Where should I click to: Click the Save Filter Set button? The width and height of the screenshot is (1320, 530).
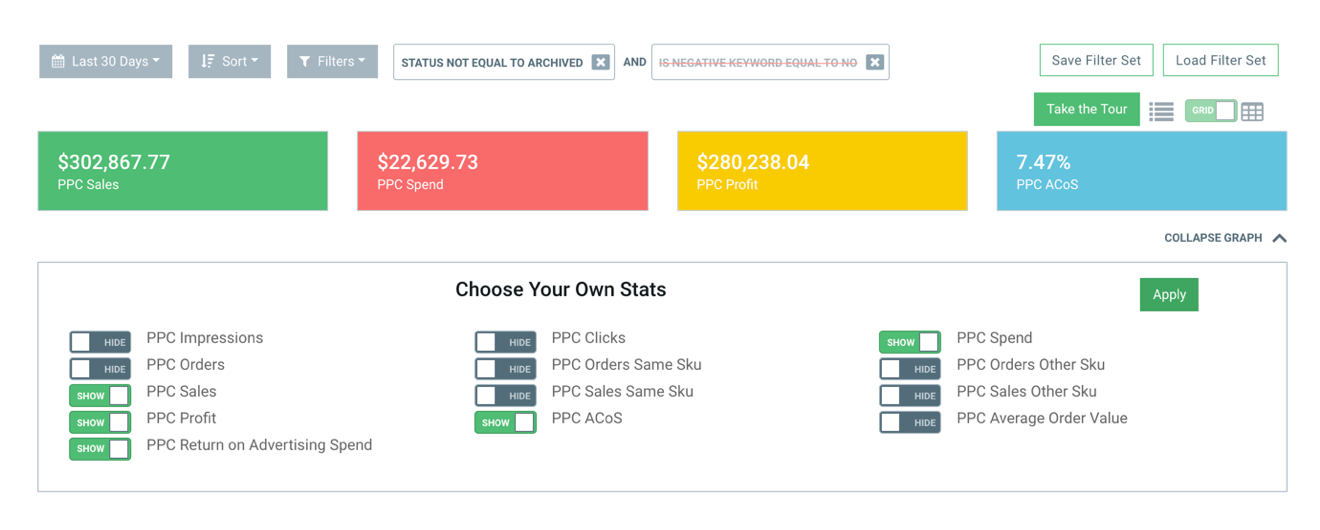(1096, 60)
